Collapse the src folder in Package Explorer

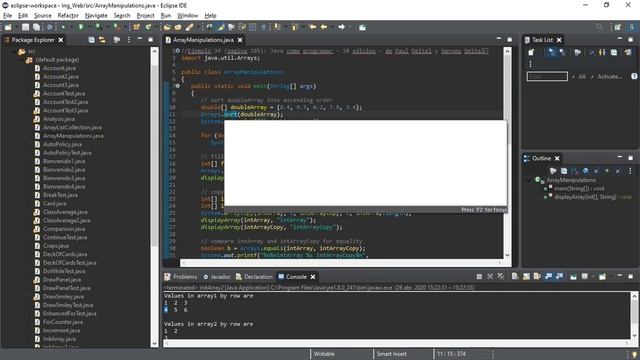[15, 51]
